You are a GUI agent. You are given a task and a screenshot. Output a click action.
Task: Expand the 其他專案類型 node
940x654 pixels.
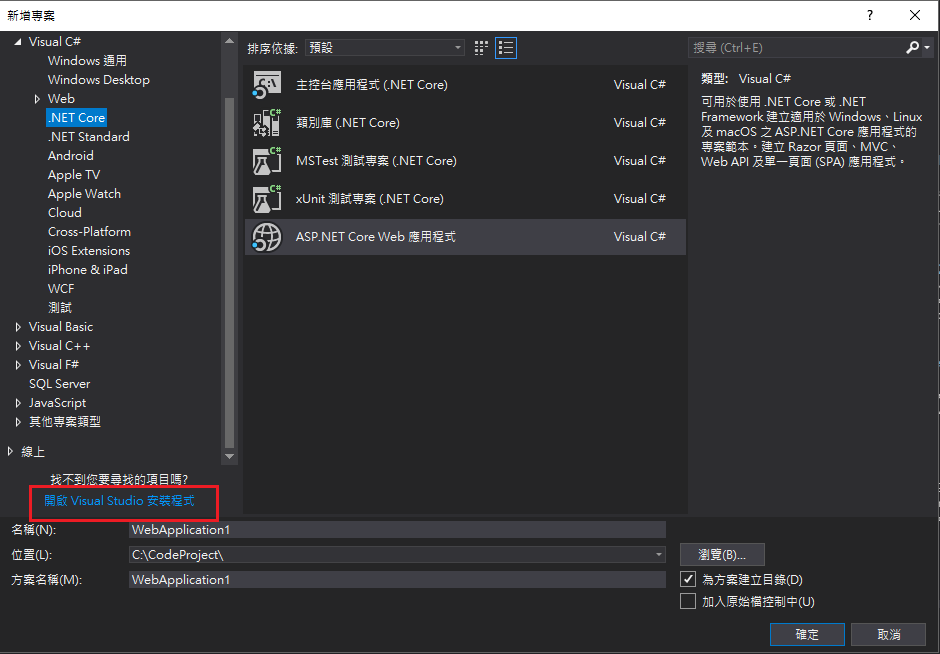18,422
